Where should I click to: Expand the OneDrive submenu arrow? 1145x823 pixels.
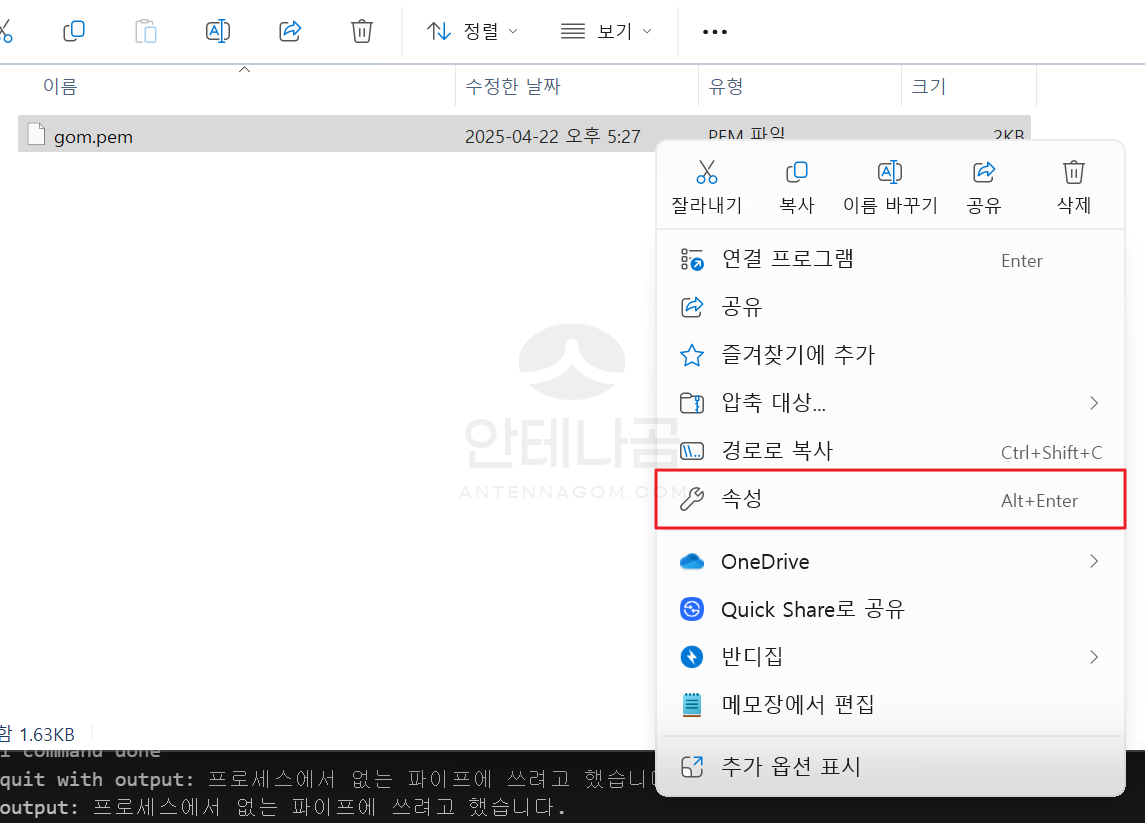click(1094, 561)
